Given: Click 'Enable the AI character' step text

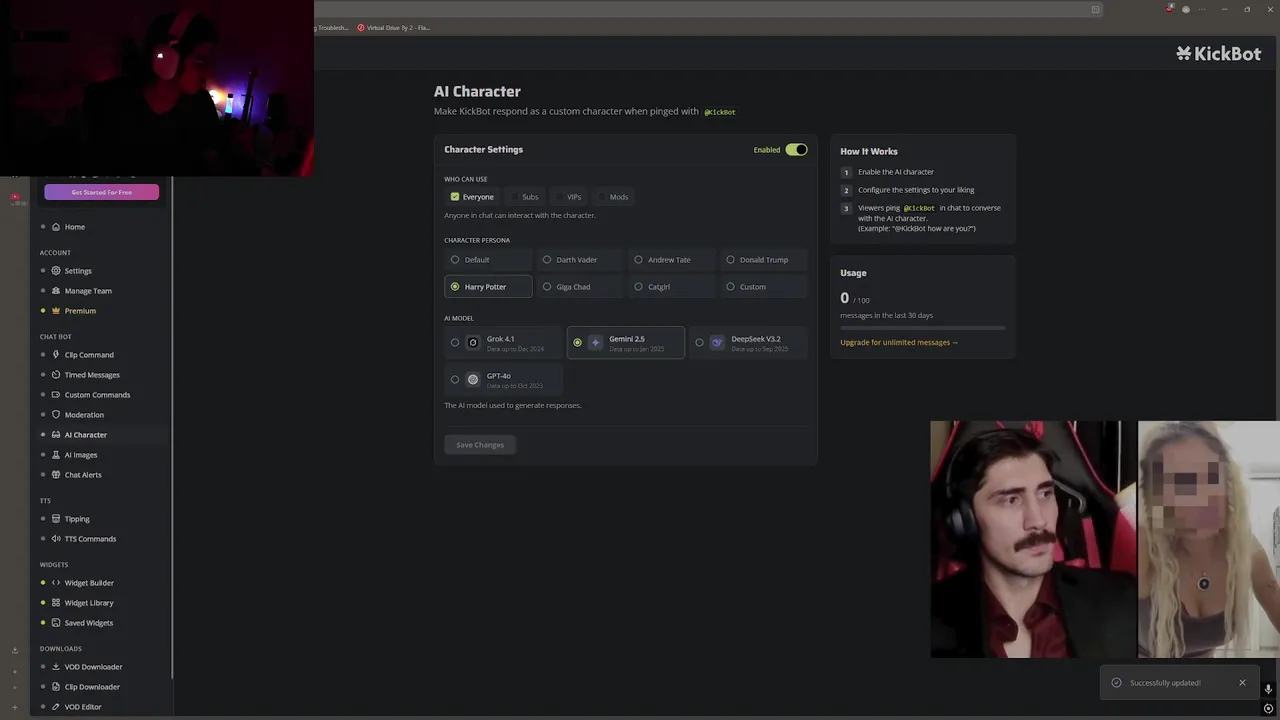Looking at the screenshot, I should [x=896, y=172].
